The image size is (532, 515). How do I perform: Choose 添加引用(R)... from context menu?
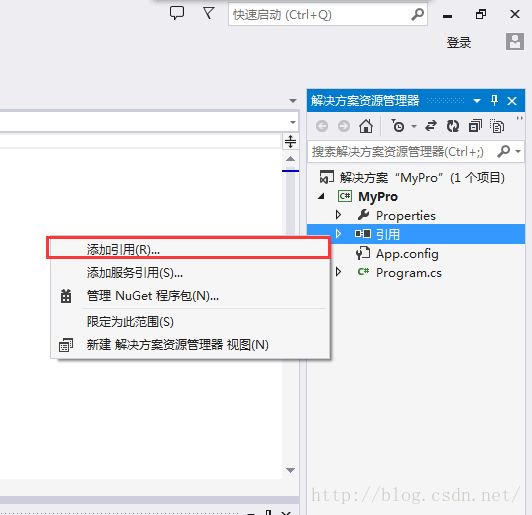190,250
